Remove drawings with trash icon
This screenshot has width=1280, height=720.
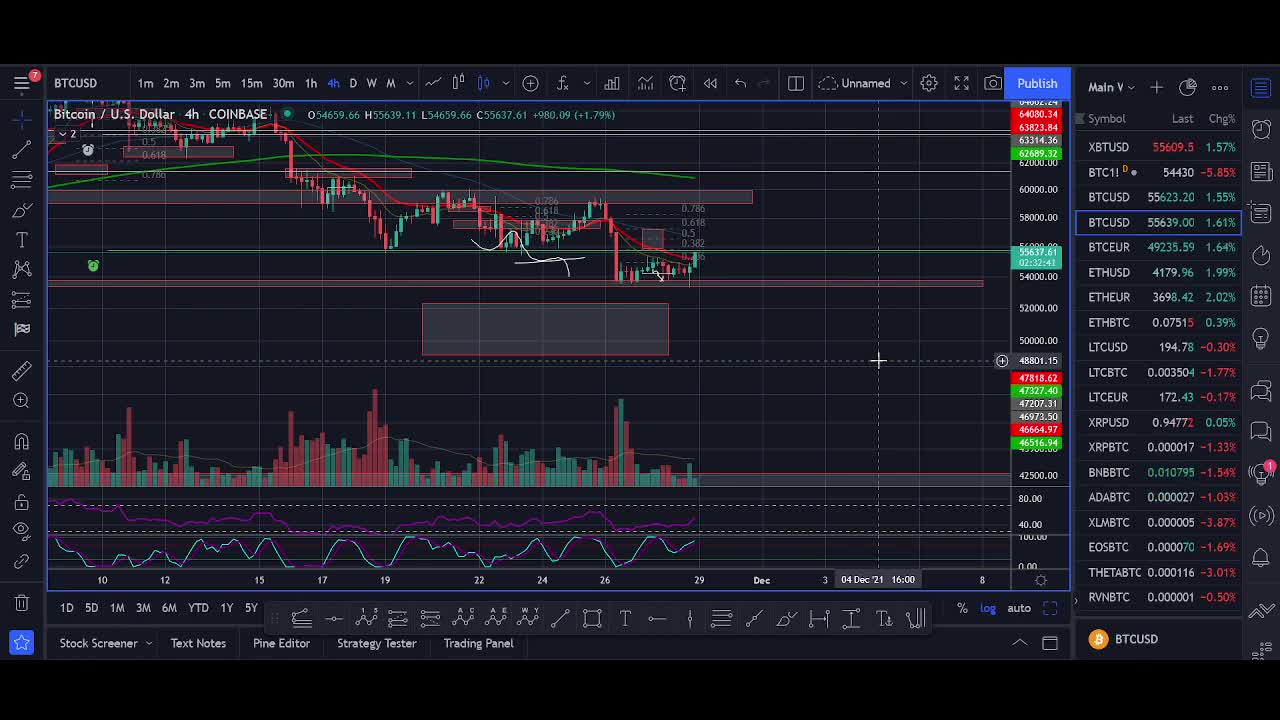[21, 603]
